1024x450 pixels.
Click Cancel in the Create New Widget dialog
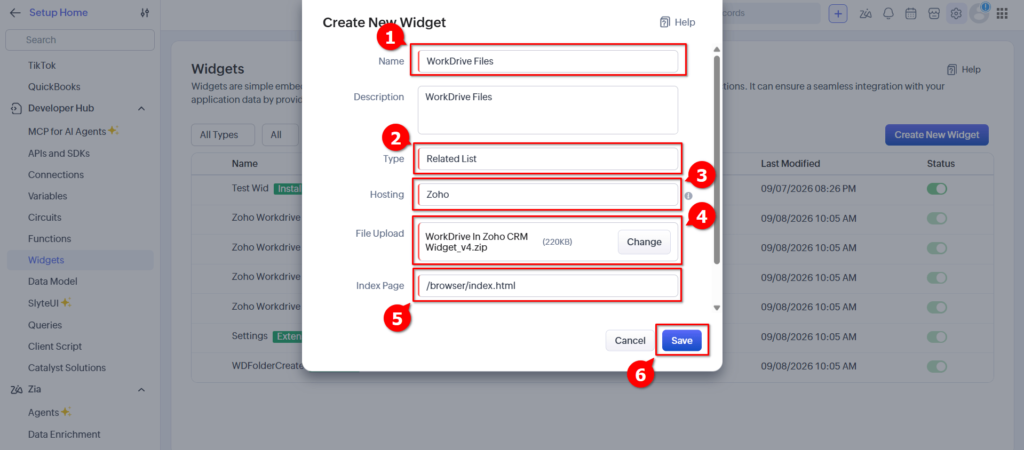[x=630, y=340]
